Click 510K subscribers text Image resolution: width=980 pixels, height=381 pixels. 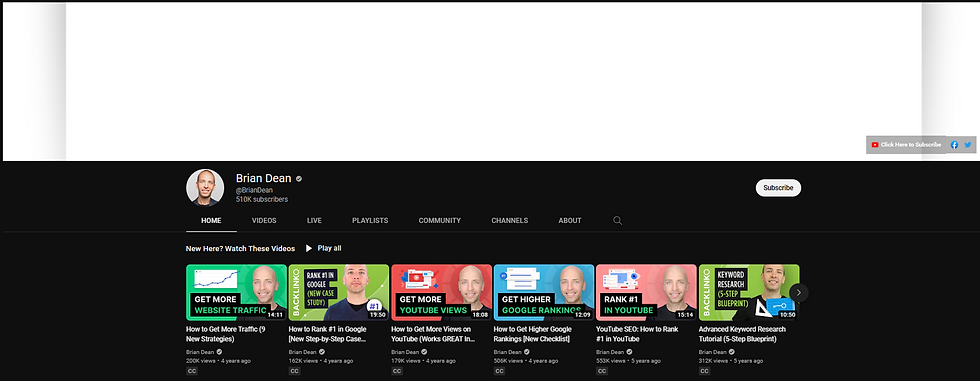click(x=262, y=199)
